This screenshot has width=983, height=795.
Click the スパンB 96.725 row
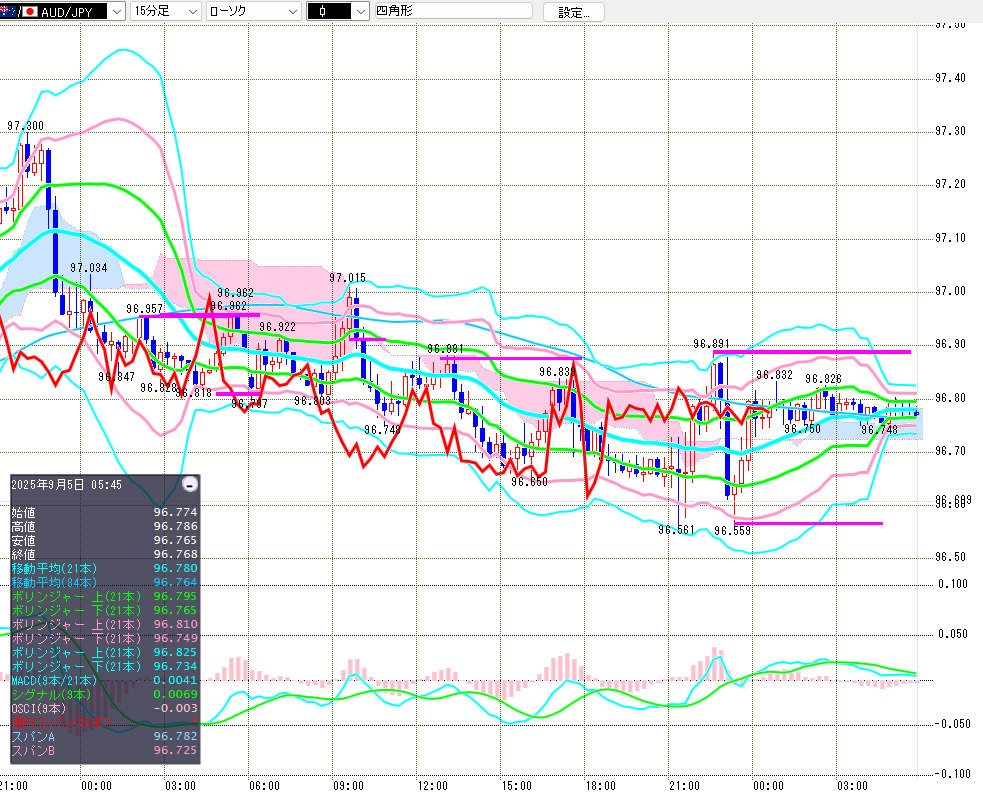105,750
